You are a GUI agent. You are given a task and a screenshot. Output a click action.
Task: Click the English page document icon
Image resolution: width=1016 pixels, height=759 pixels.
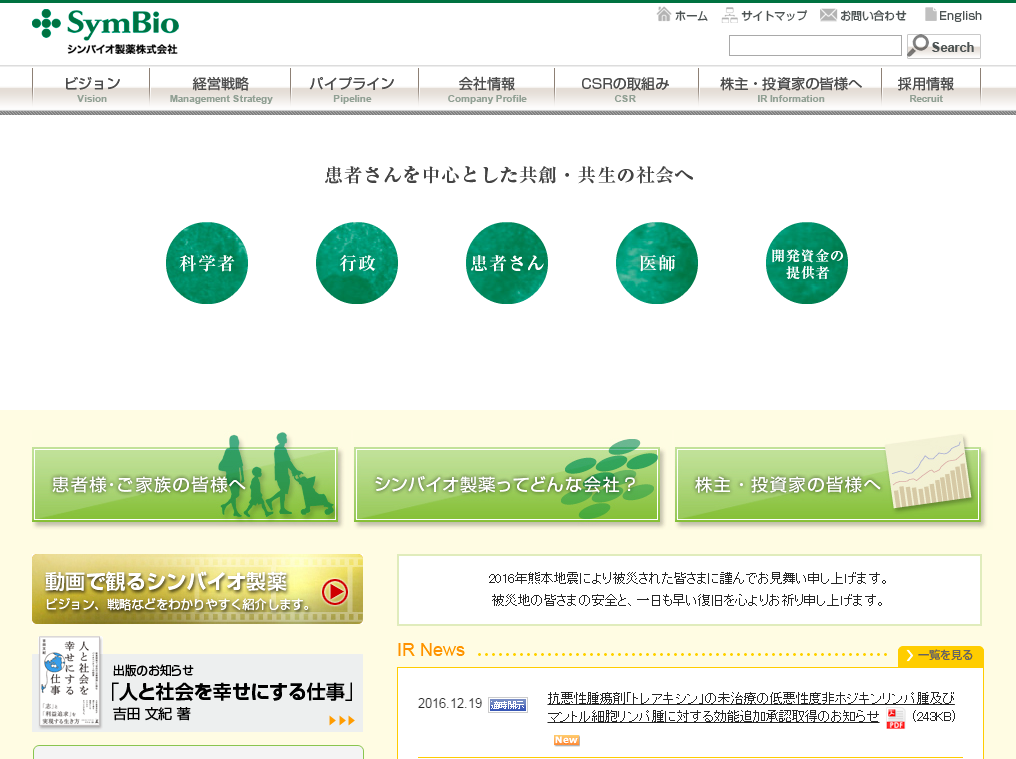(930, 14)
